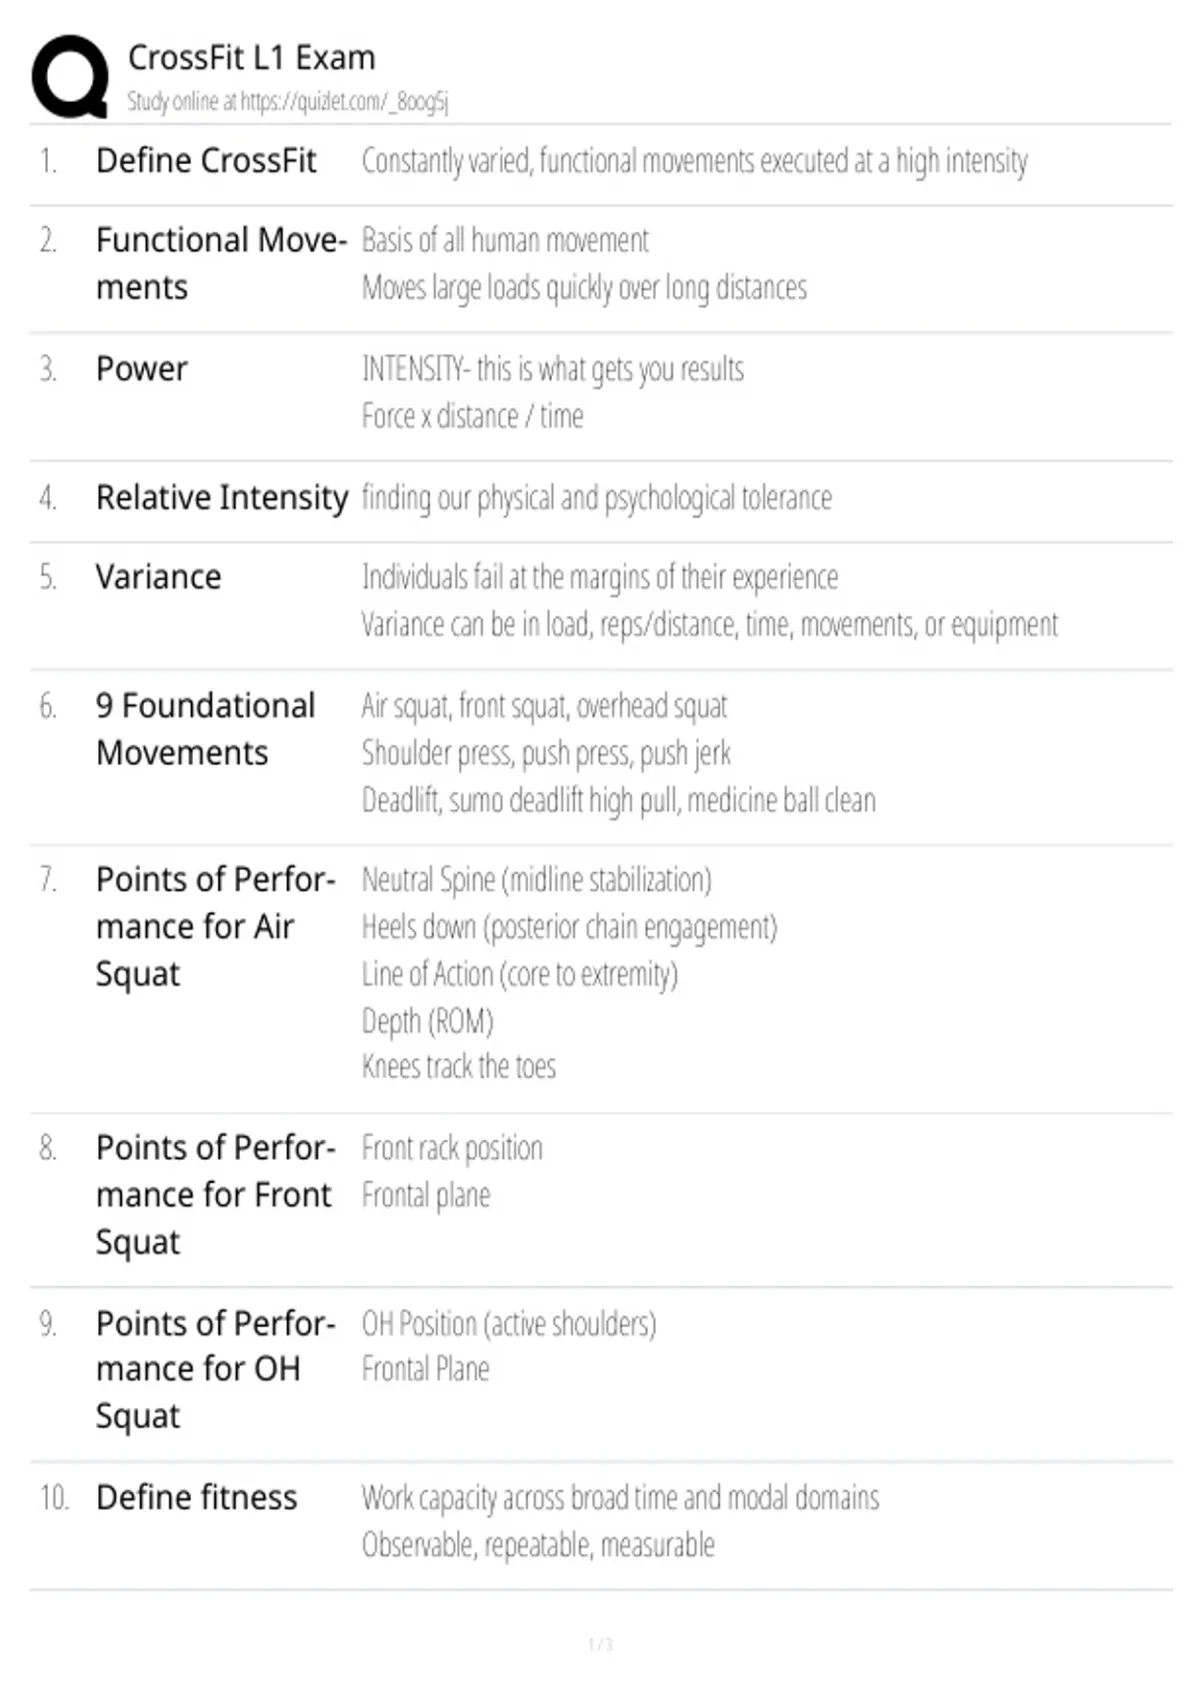Screen dimensions: 1200x1700
Task: Select the Define CrossFit term
Action: click(x=206, y=161)
